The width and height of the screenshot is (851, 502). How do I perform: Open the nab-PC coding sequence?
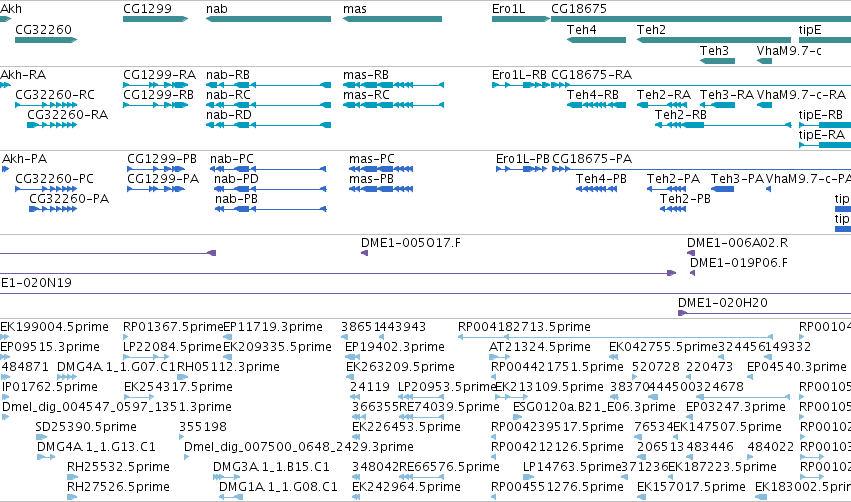click(x=268, y=169)
